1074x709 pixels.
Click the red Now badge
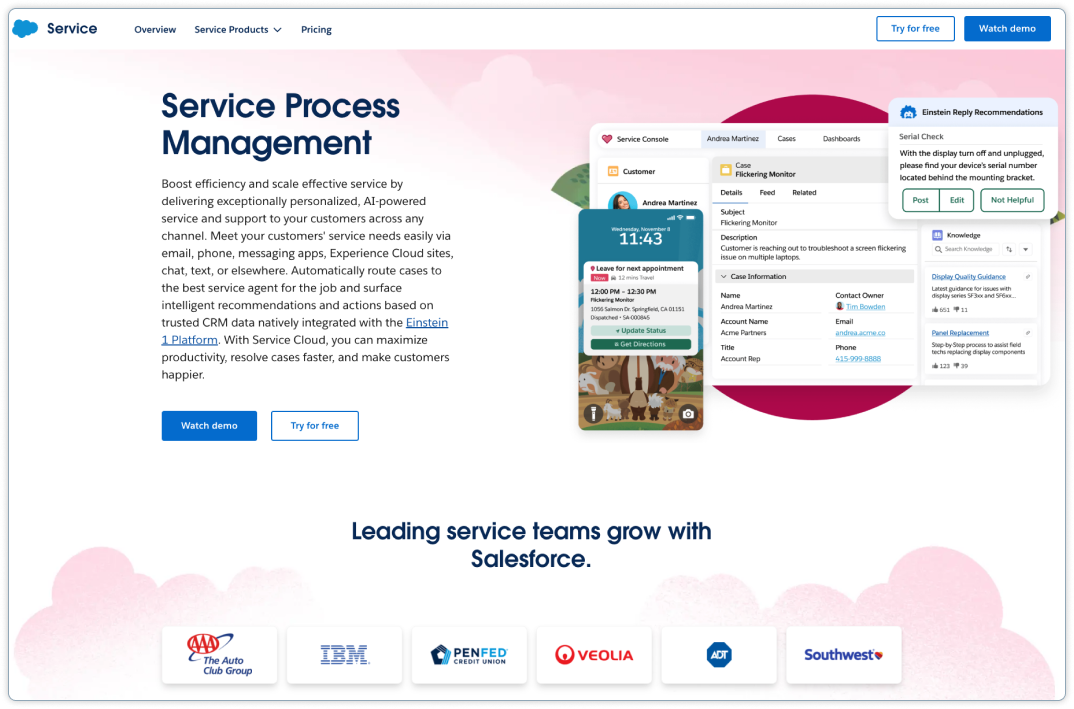coord(599,278)
